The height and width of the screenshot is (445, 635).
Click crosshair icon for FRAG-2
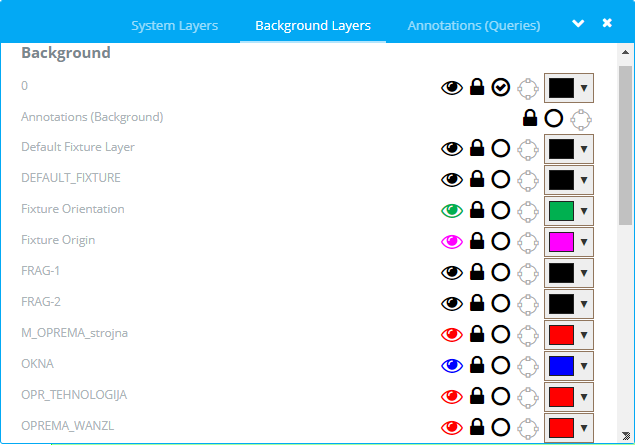(528, 305)
